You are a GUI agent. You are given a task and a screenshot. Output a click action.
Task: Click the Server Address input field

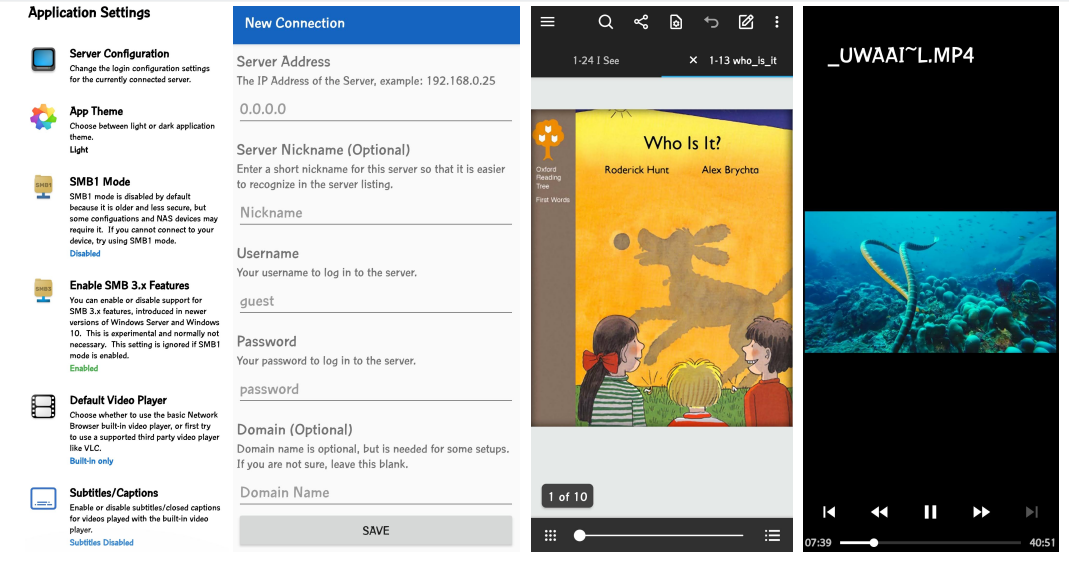376,109
